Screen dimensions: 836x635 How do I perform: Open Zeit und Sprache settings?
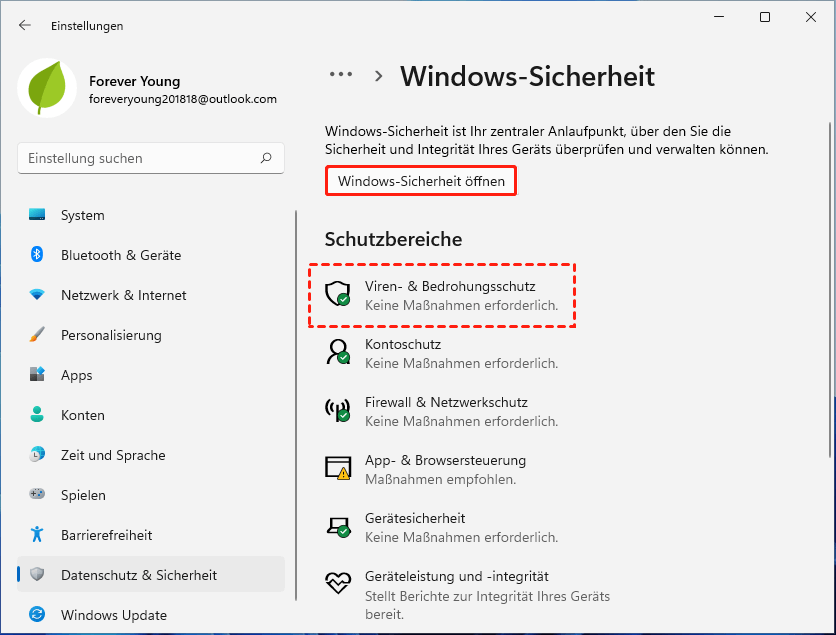[113, 455]
